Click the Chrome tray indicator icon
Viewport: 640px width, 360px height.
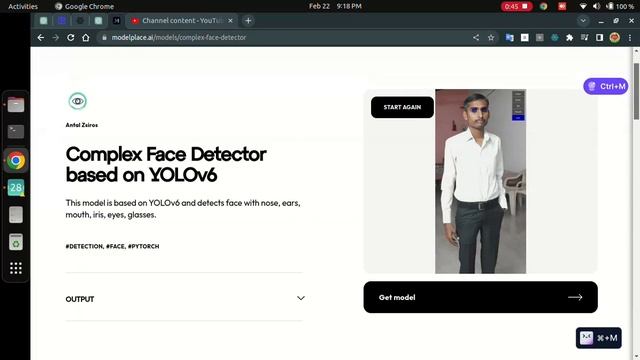point(543,6)
